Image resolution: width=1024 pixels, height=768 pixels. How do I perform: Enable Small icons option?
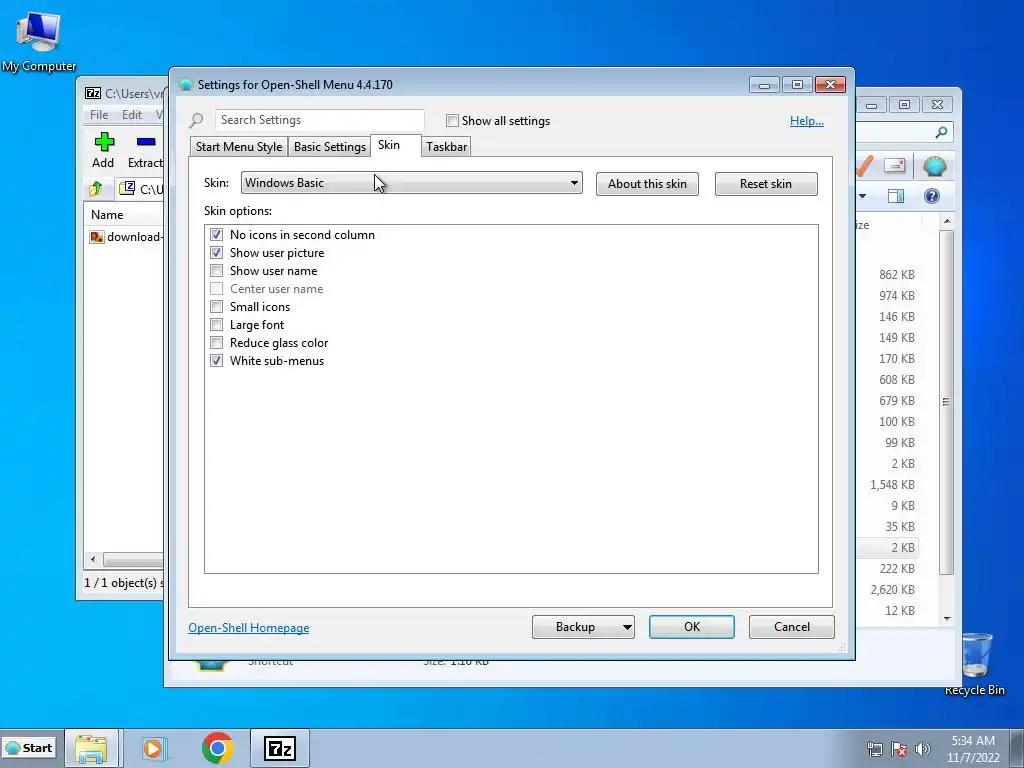[x=216, y=306]
